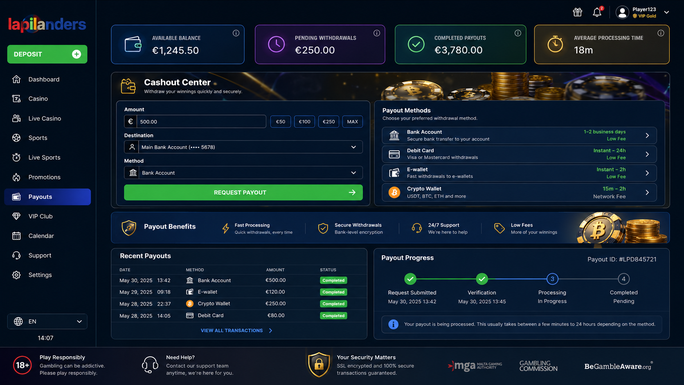
Task: Click the Cashout Center wallet icon
Action: [128, 86]
